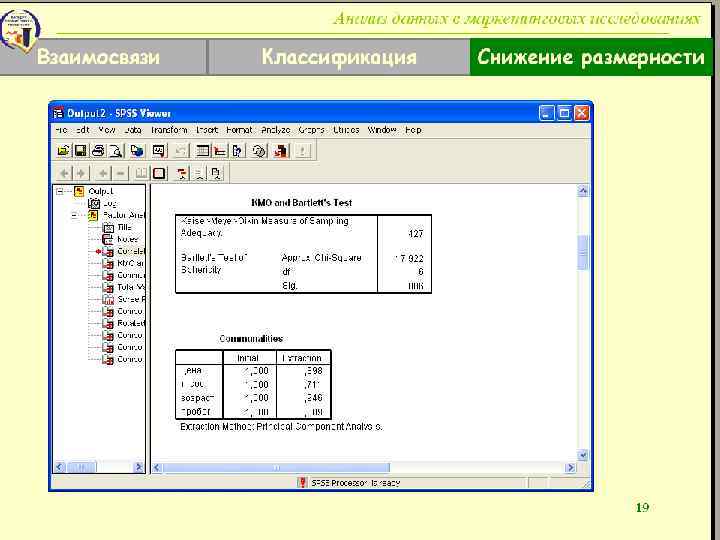Click the outline pane's scroll right arrow
Viewport: 720px width, 540px height.
138,467
